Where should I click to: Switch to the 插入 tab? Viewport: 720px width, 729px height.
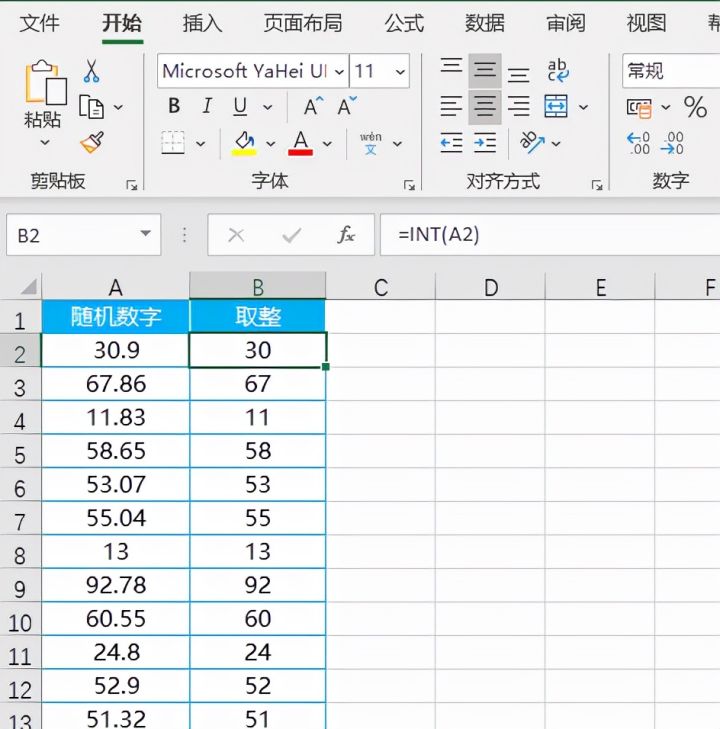click(202, 23)
